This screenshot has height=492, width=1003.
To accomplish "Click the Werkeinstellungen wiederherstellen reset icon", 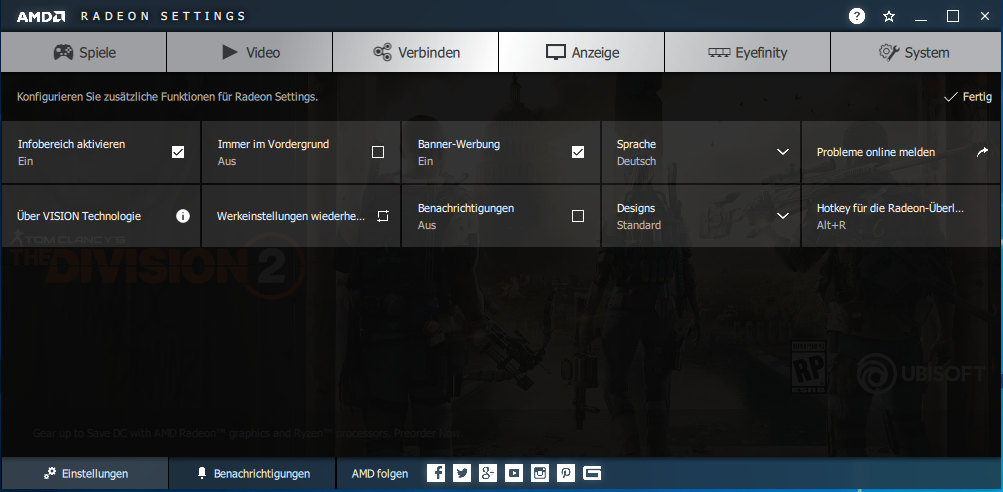I will pyautogui.click(x=383, y=216).
